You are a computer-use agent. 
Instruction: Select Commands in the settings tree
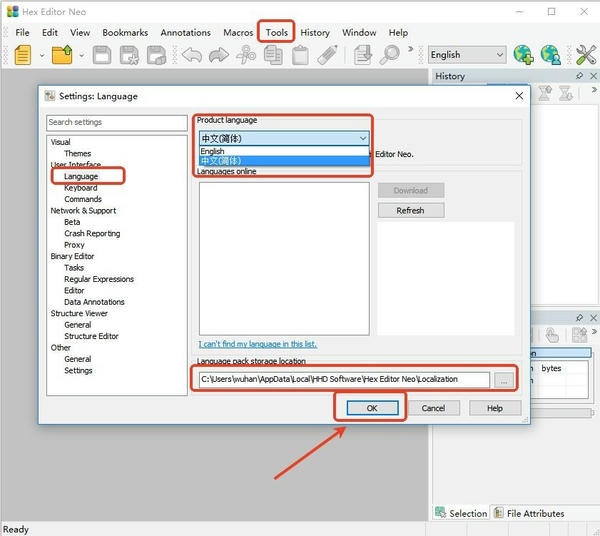83,199
